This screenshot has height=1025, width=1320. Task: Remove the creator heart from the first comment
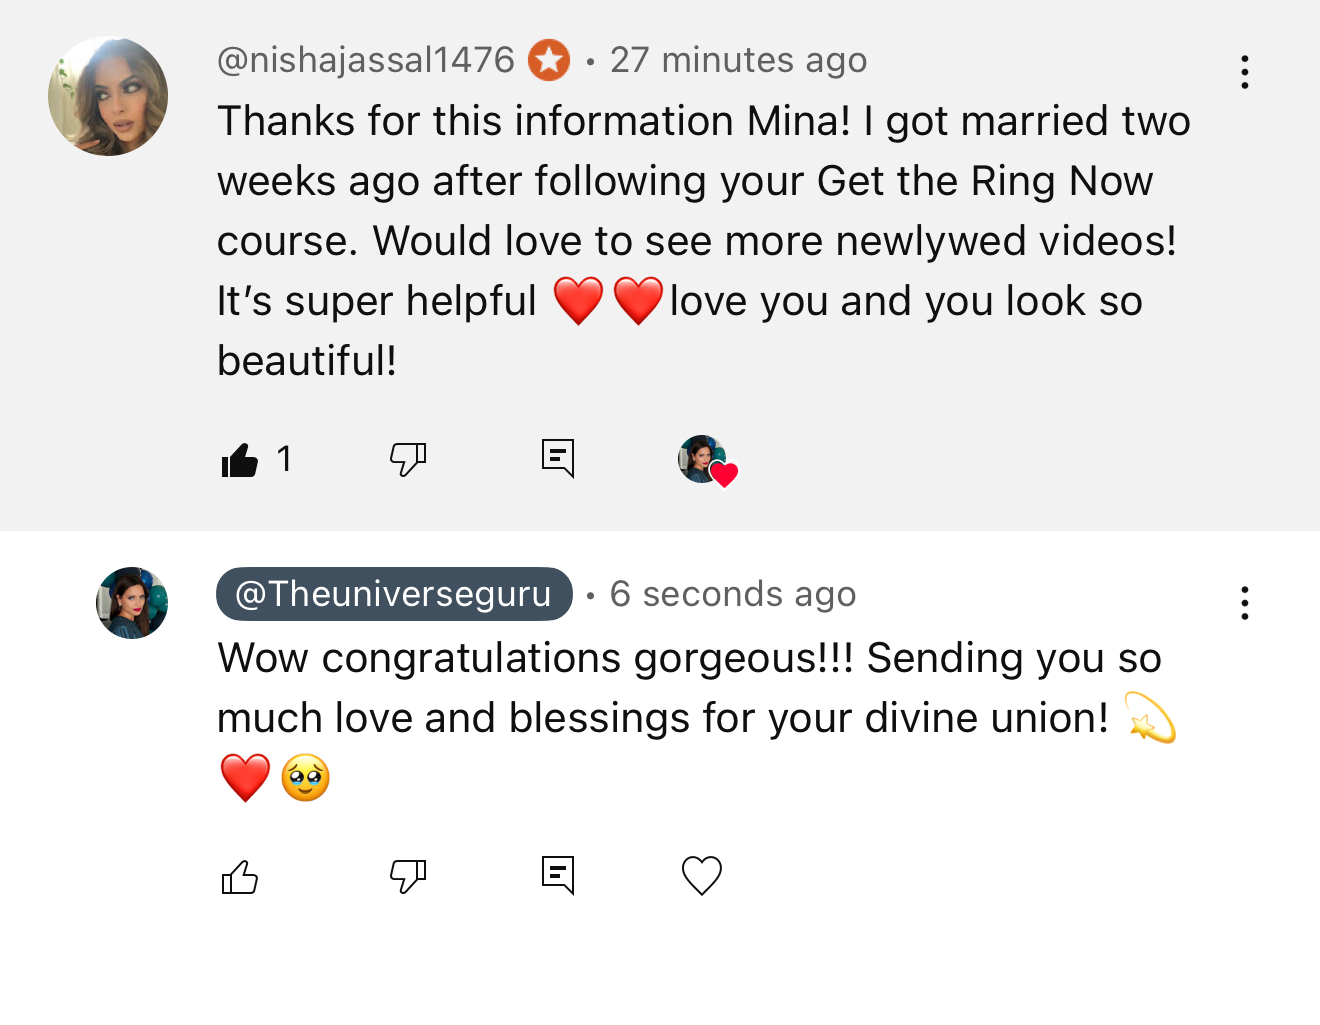[707, 461]
